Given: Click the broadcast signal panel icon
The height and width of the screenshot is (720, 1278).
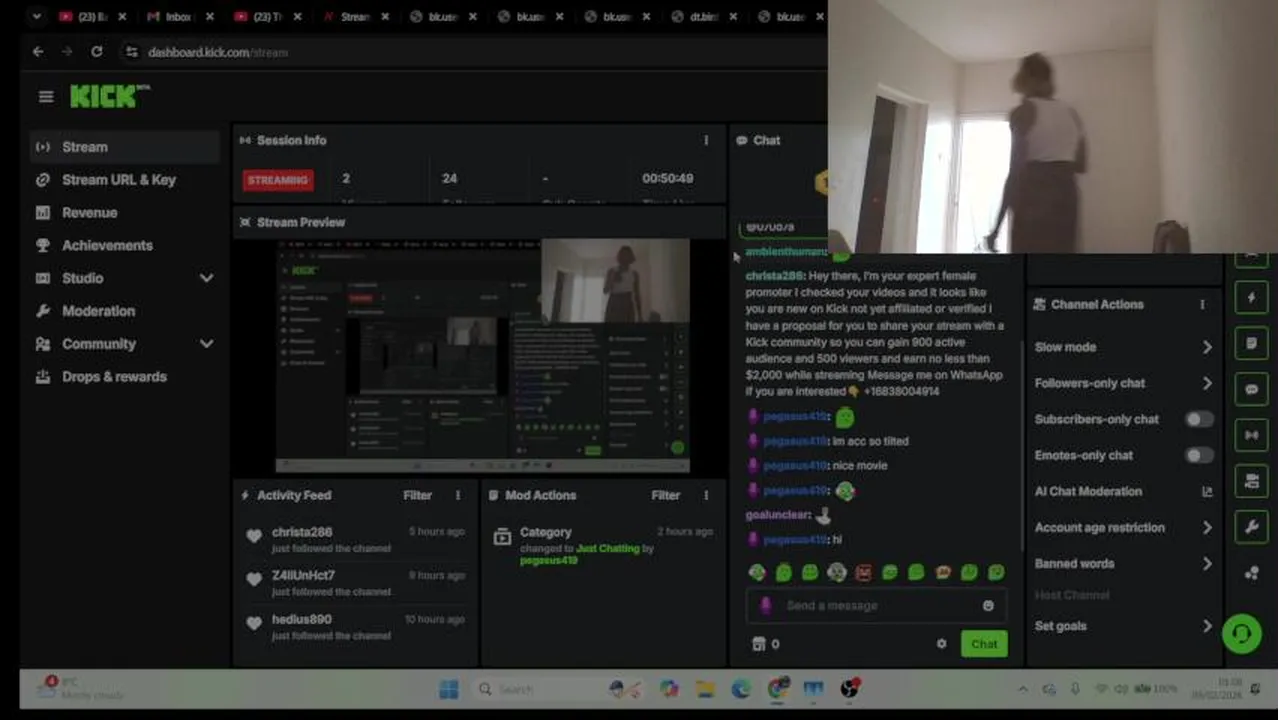Looking at the screenshot, I should (x=1251, y=436).
